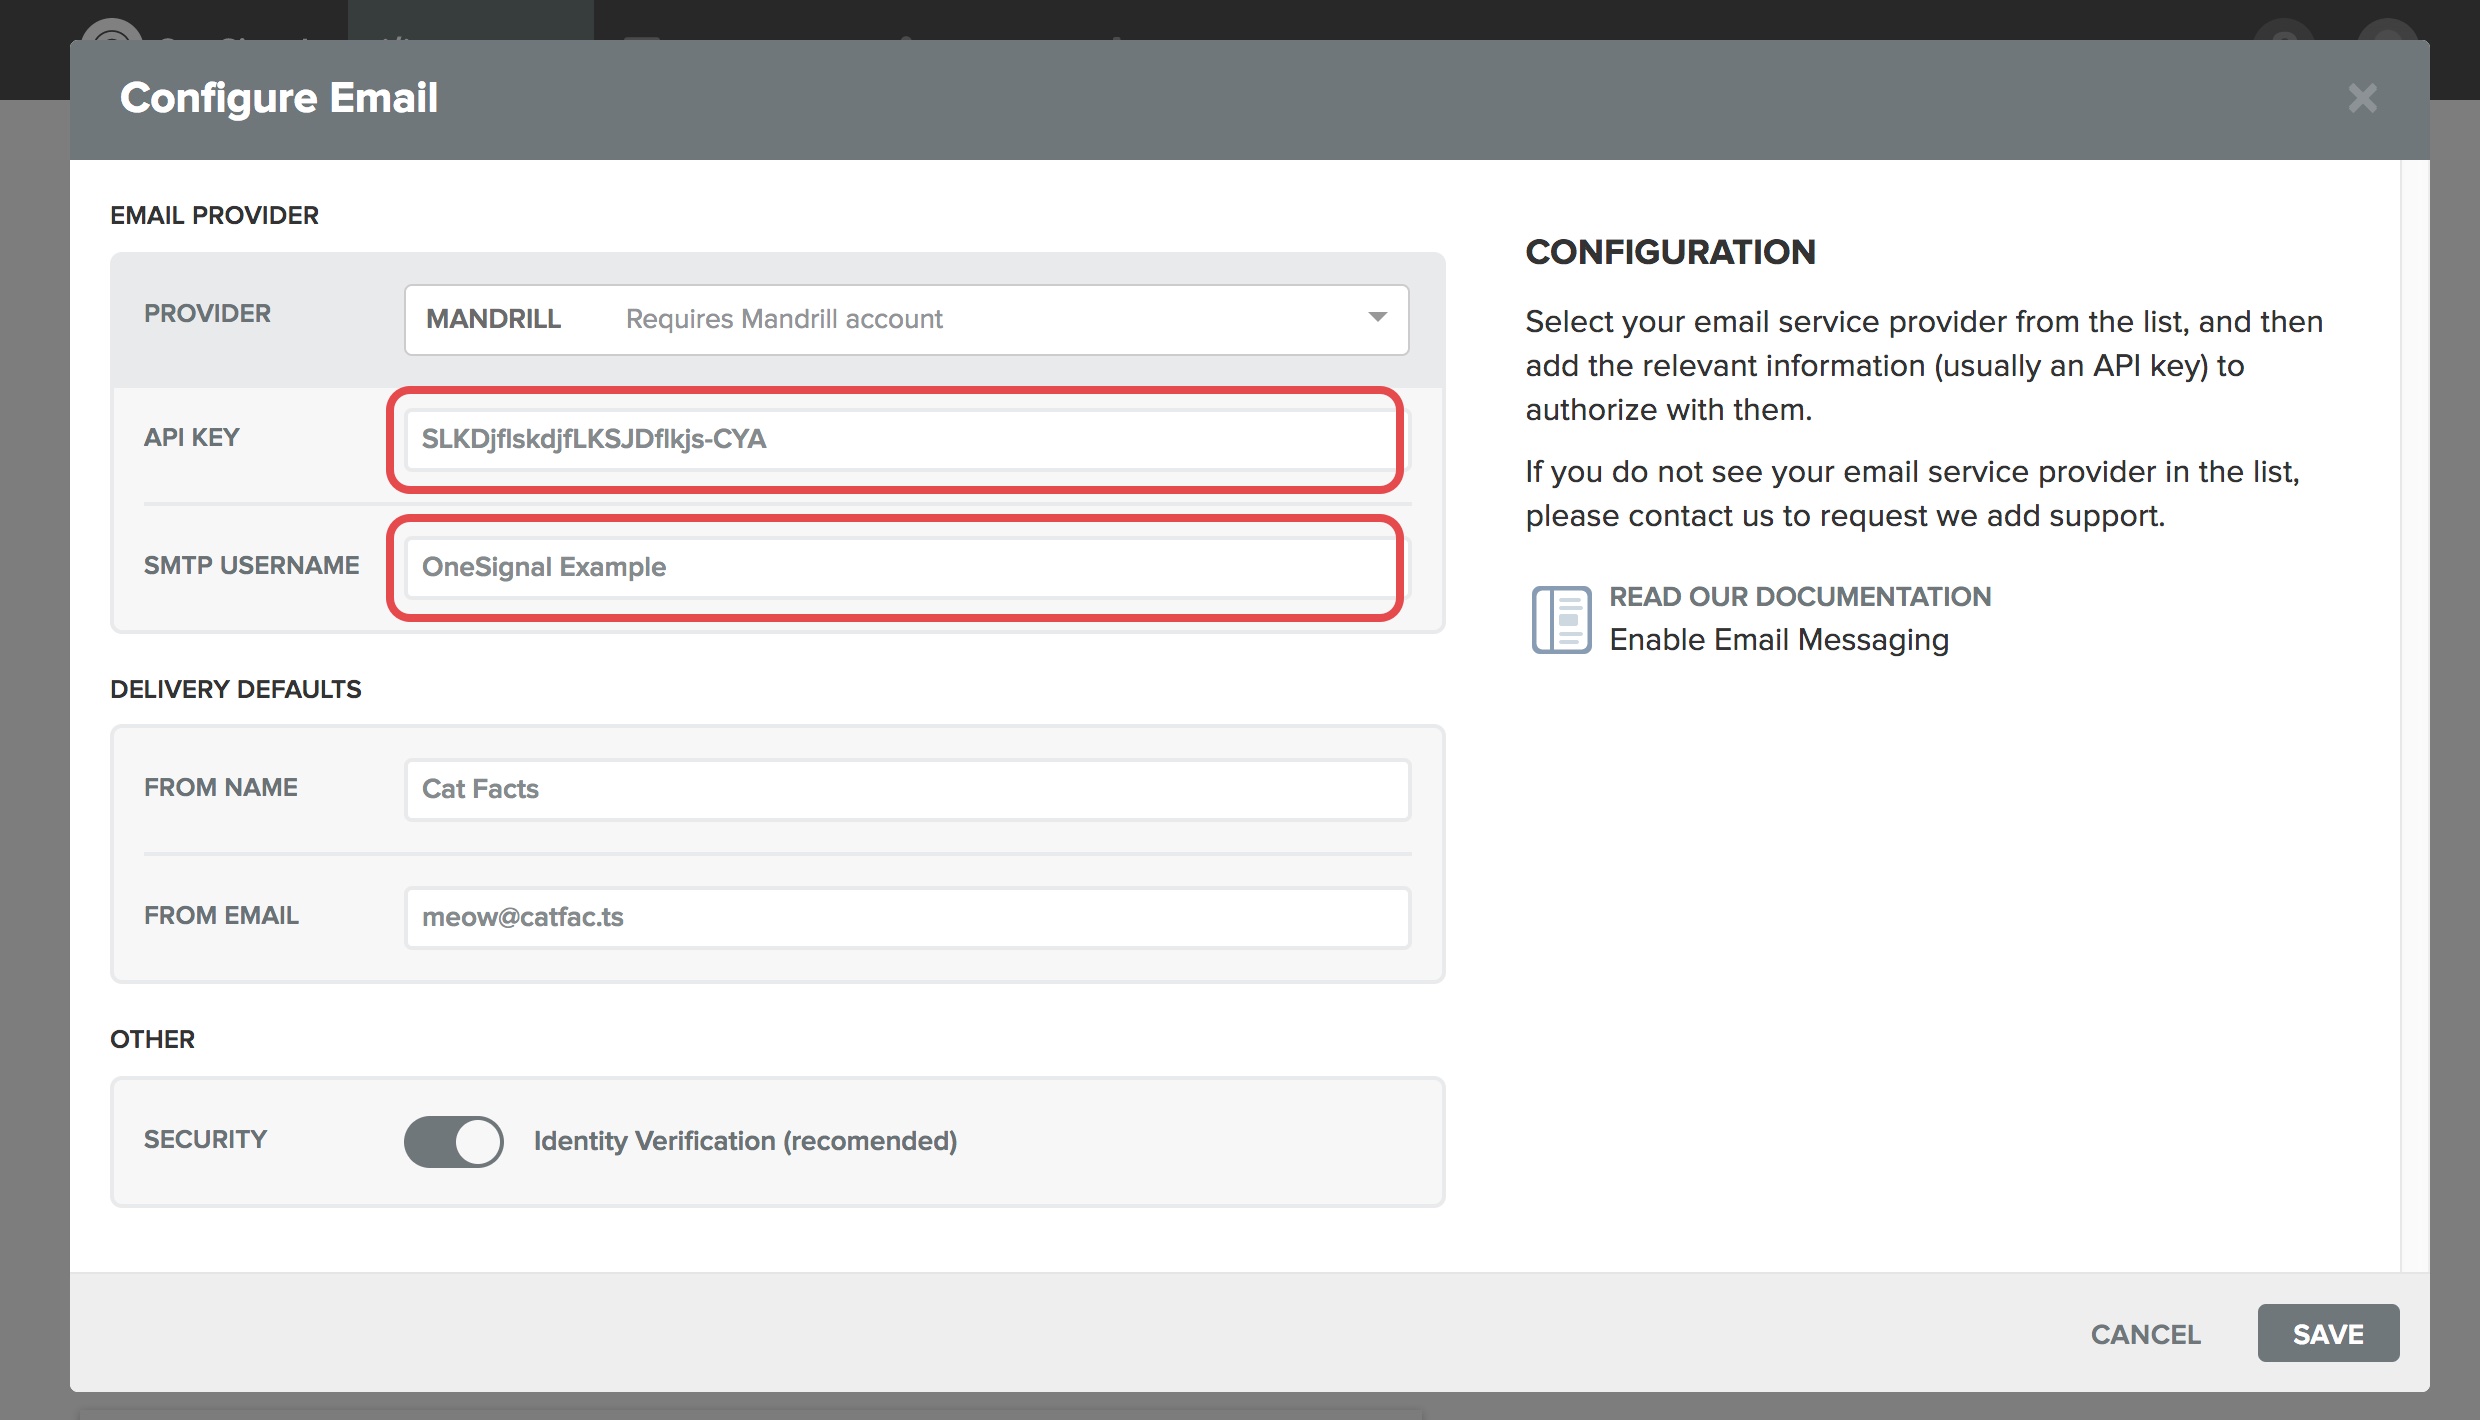The width and height of the screenshot is (2480, 1420).
Task: Click the API KEY label
Action: 191,437
